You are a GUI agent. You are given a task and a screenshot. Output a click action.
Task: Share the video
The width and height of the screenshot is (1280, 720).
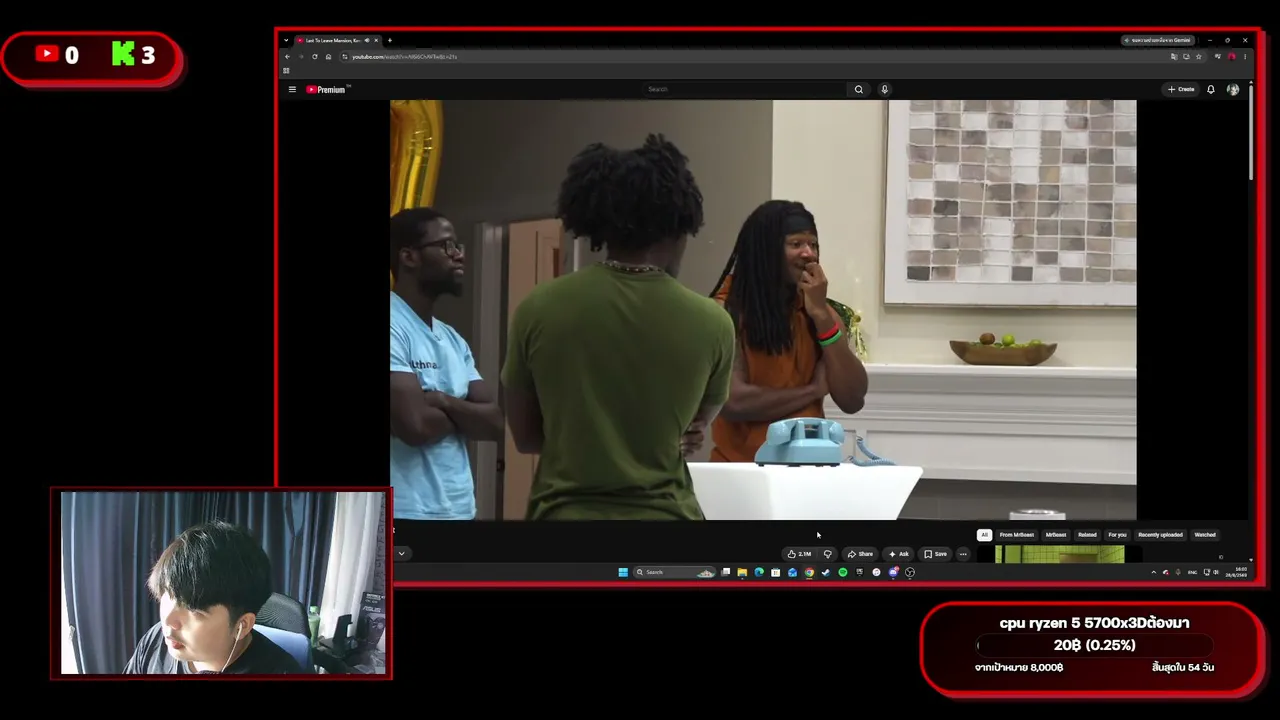(860, 554)
